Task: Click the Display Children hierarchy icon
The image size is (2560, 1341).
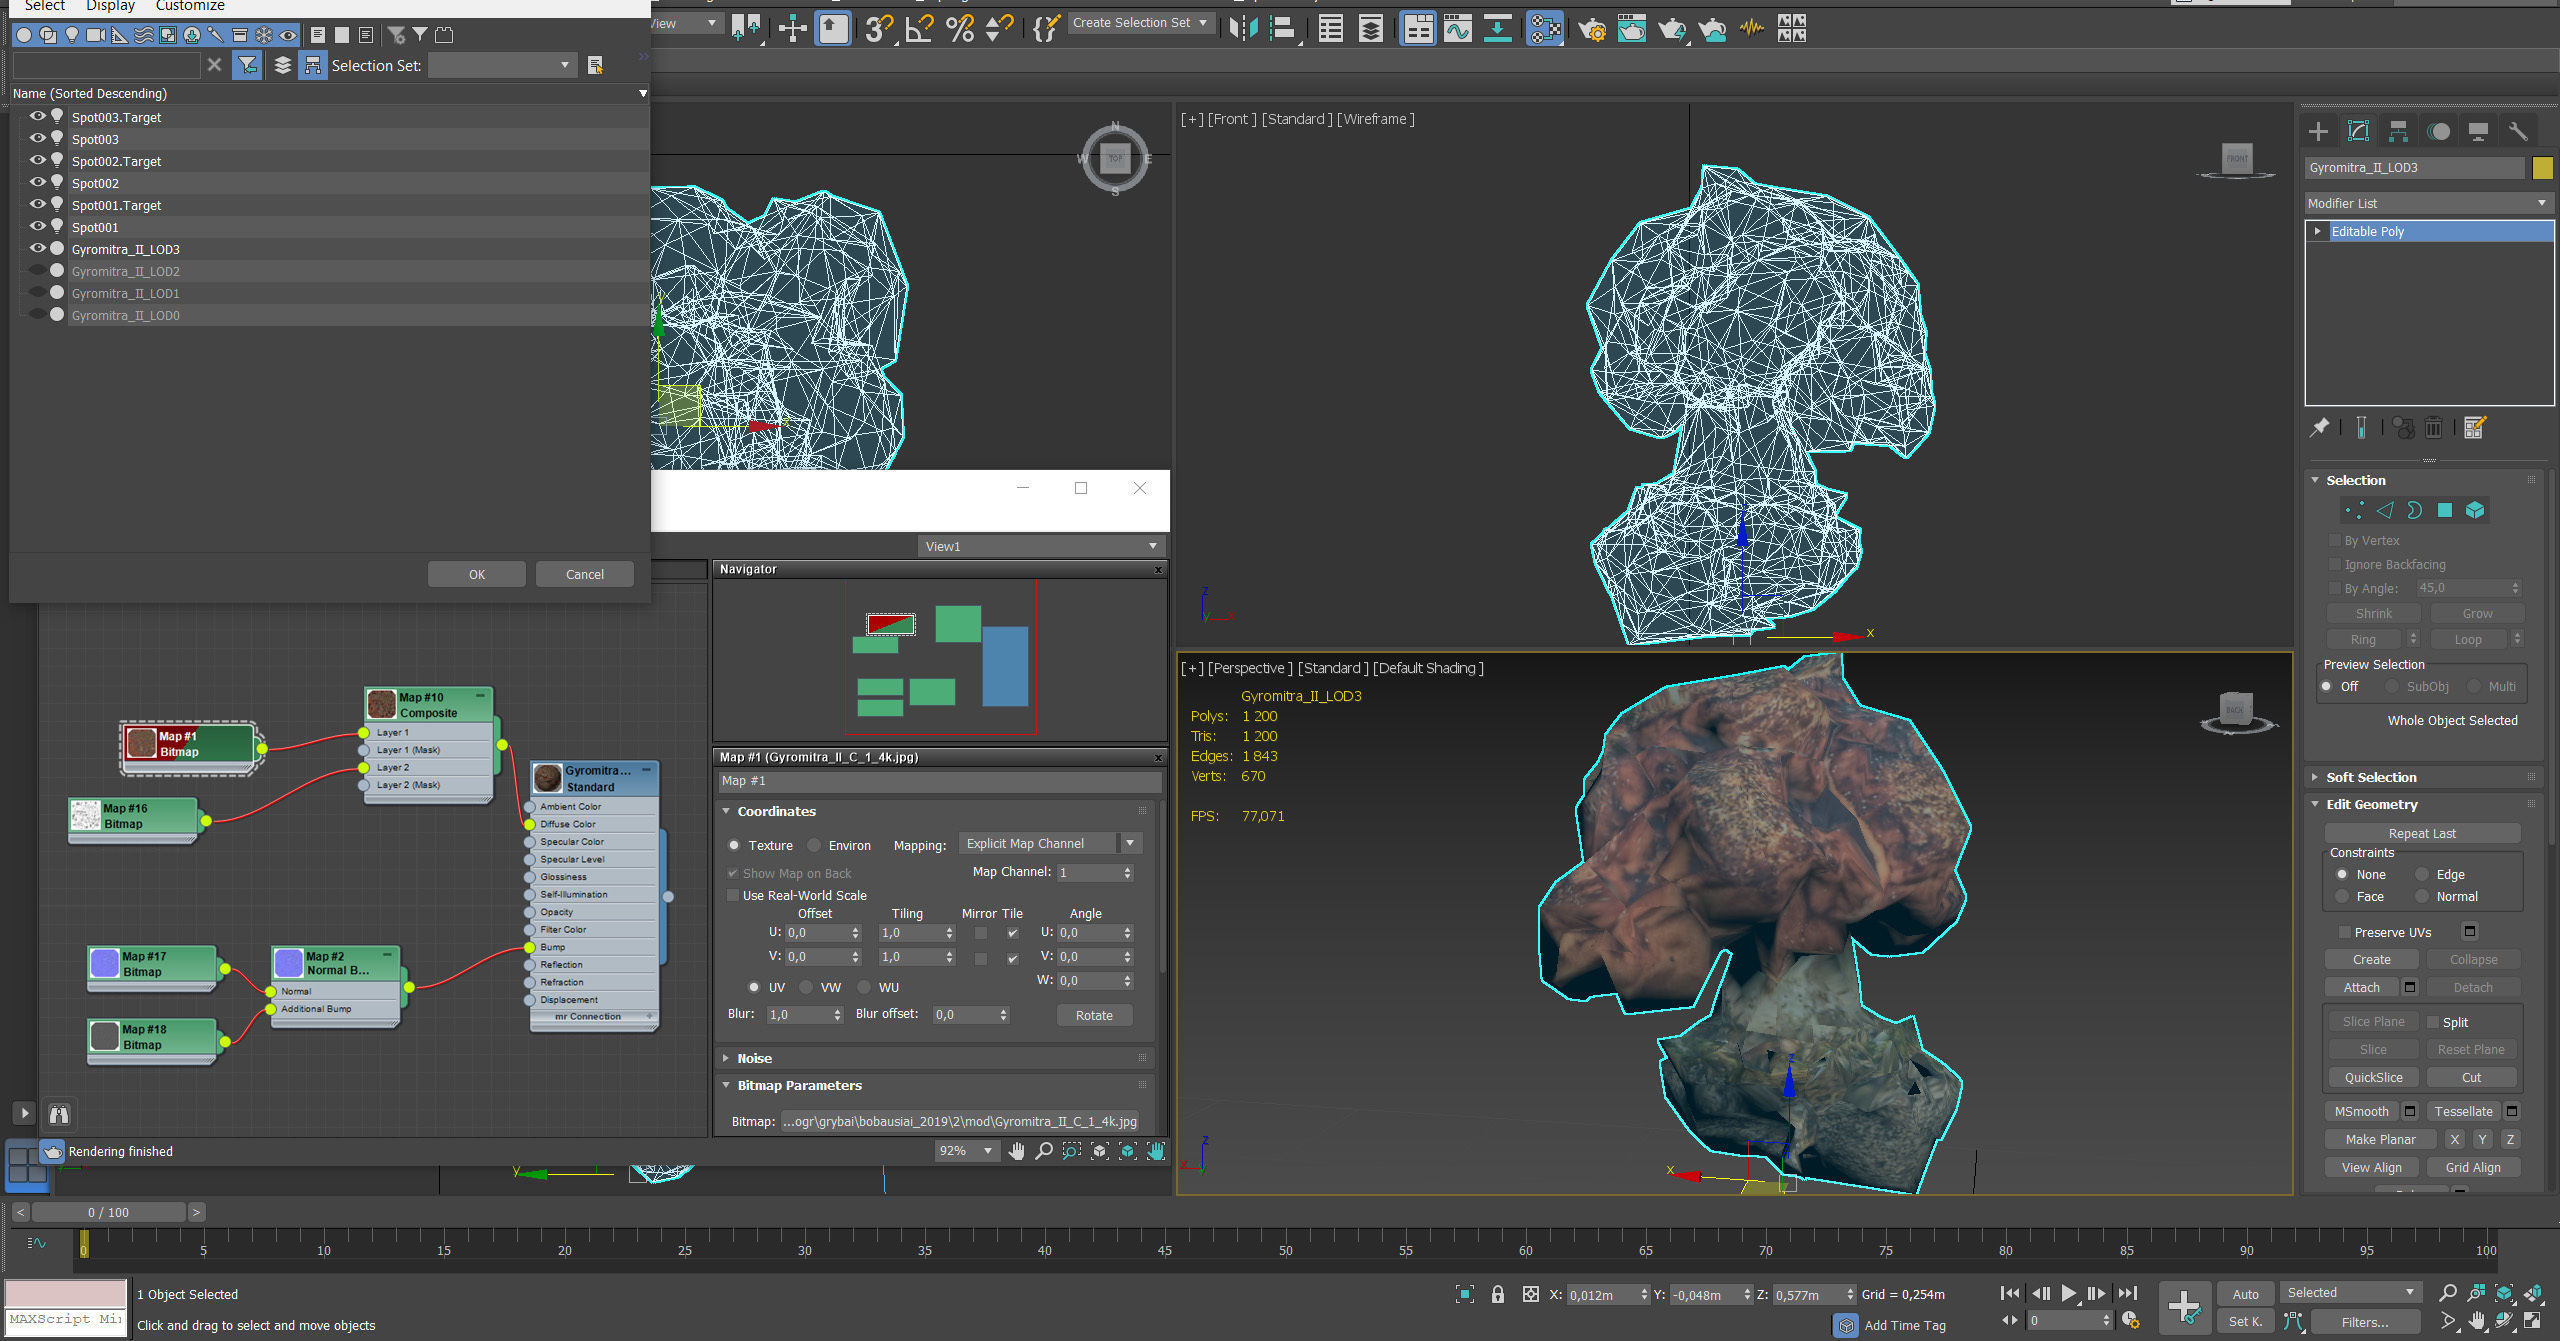Action: (x=312, y=66)
